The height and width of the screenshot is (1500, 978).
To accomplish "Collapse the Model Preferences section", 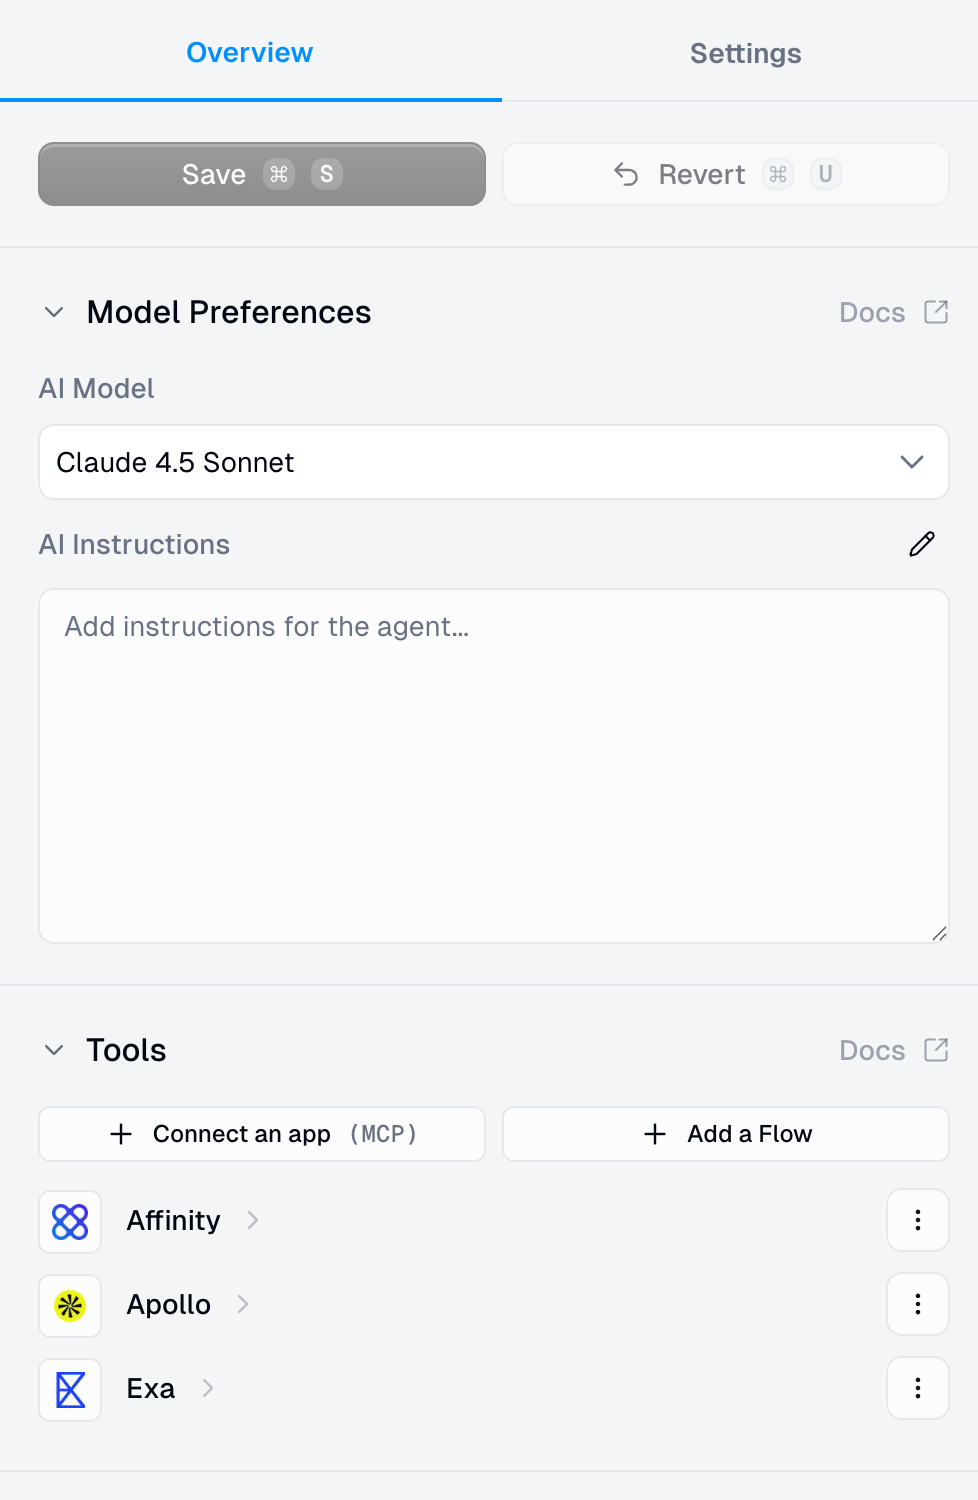I will pos(54,312).
